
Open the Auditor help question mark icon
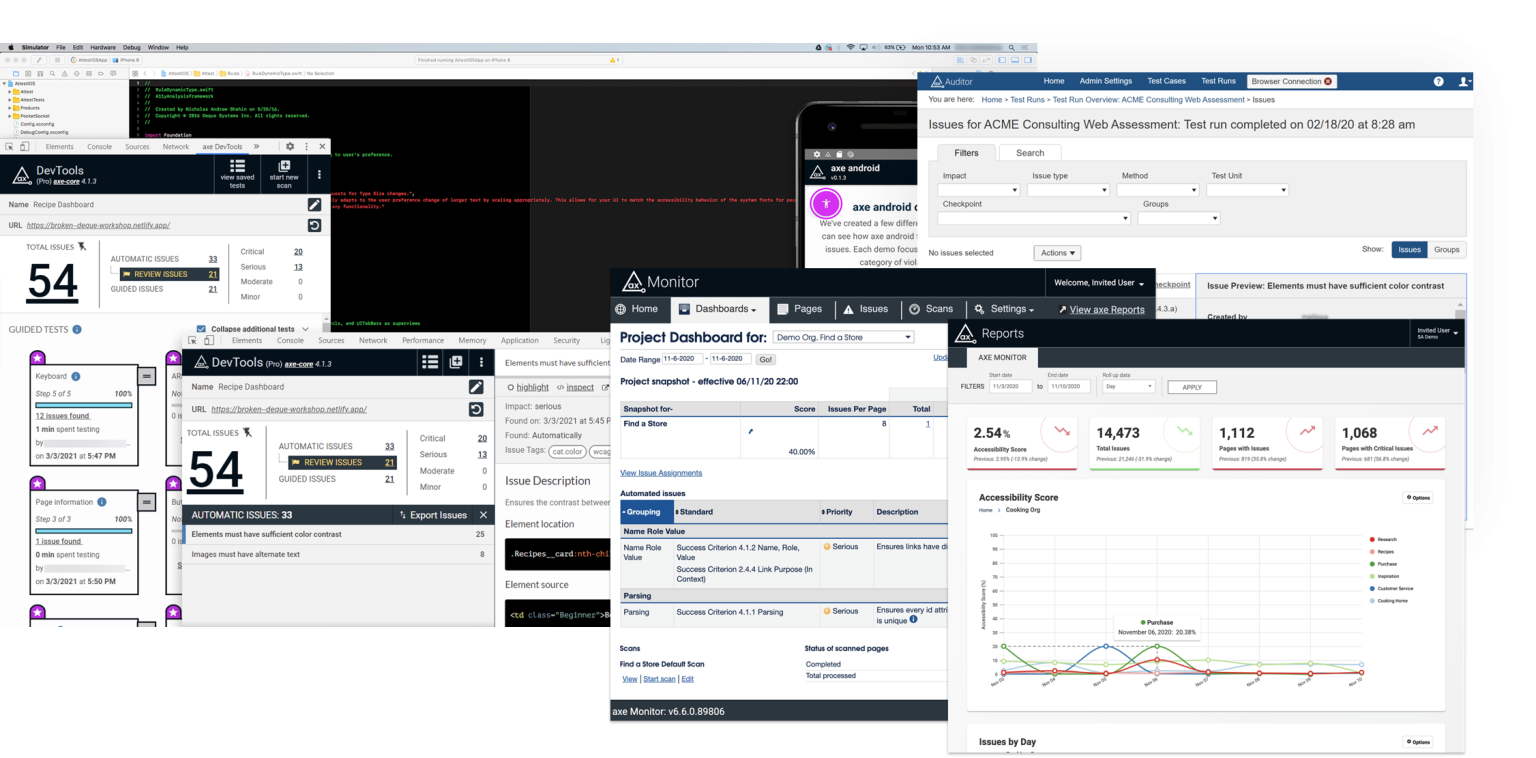pyautogui.click(x=1438, y=81)
